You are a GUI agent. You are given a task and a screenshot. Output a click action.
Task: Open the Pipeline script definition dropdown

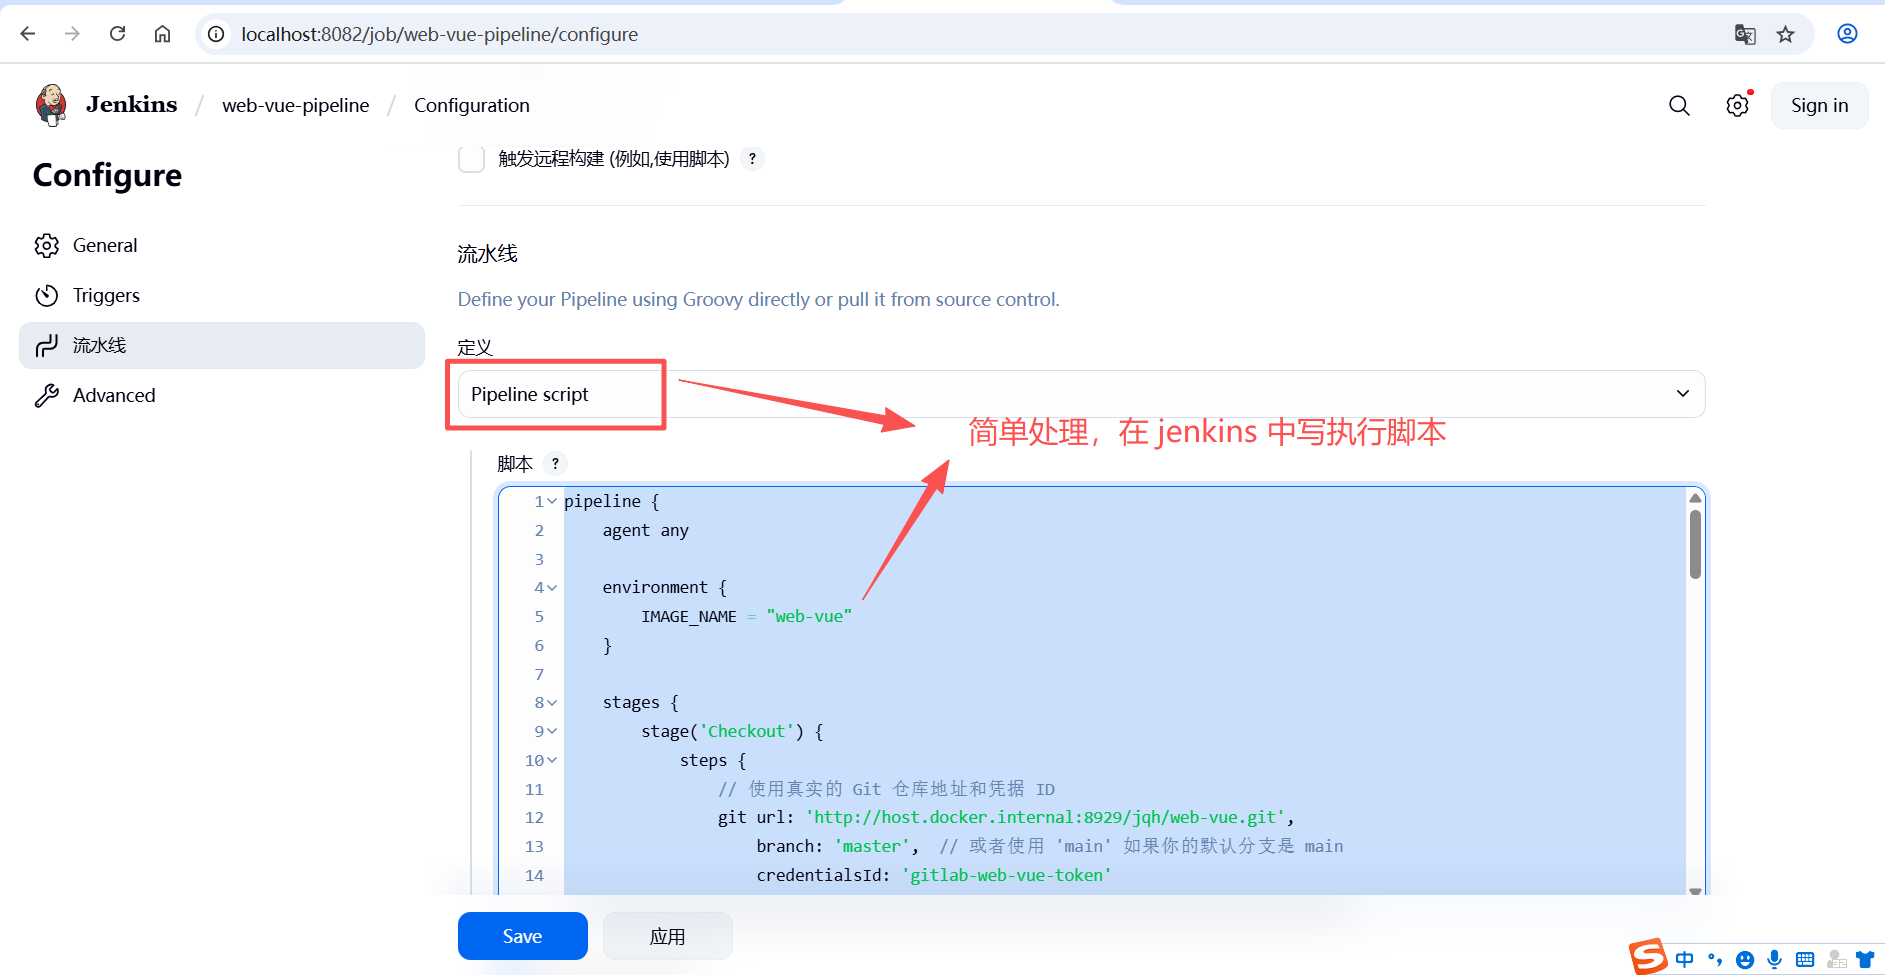(1081, 394)
